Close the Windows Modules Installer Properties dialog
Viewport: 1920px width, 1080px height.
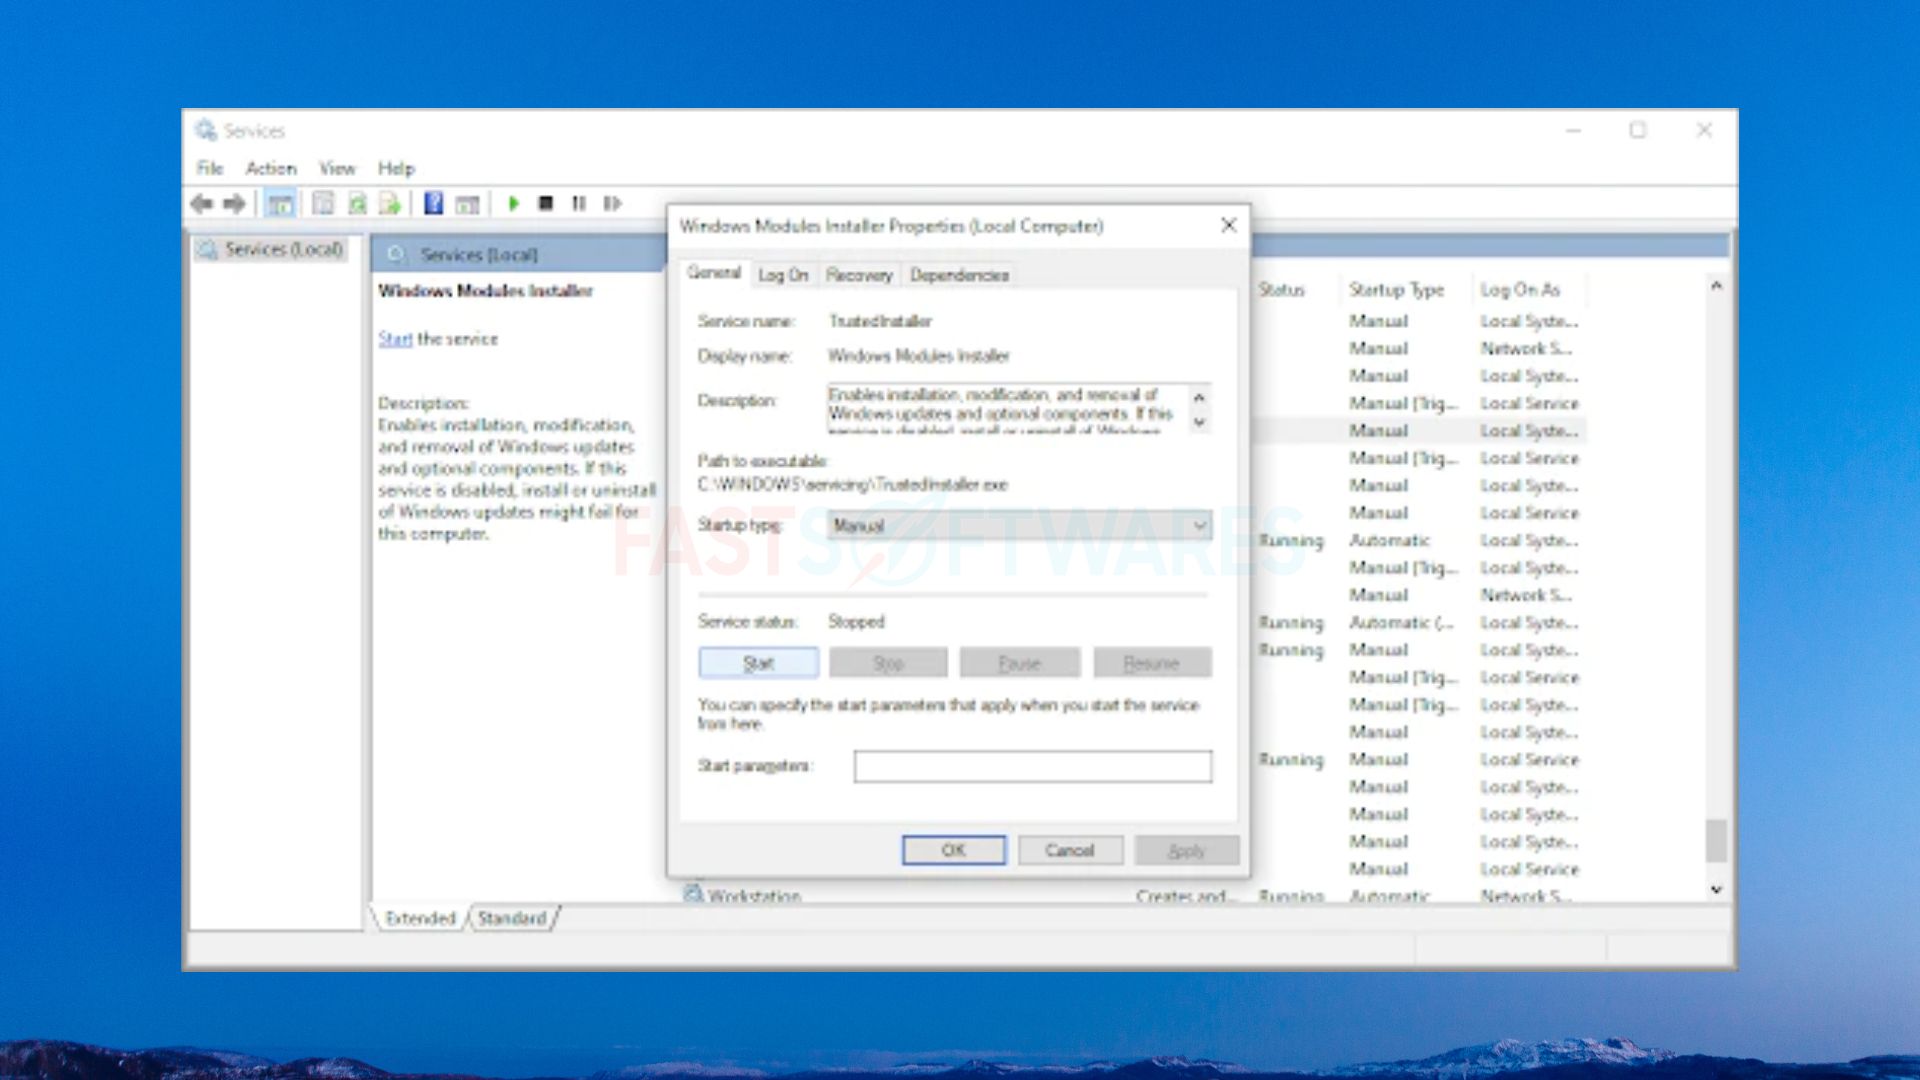pos(1228,225)
